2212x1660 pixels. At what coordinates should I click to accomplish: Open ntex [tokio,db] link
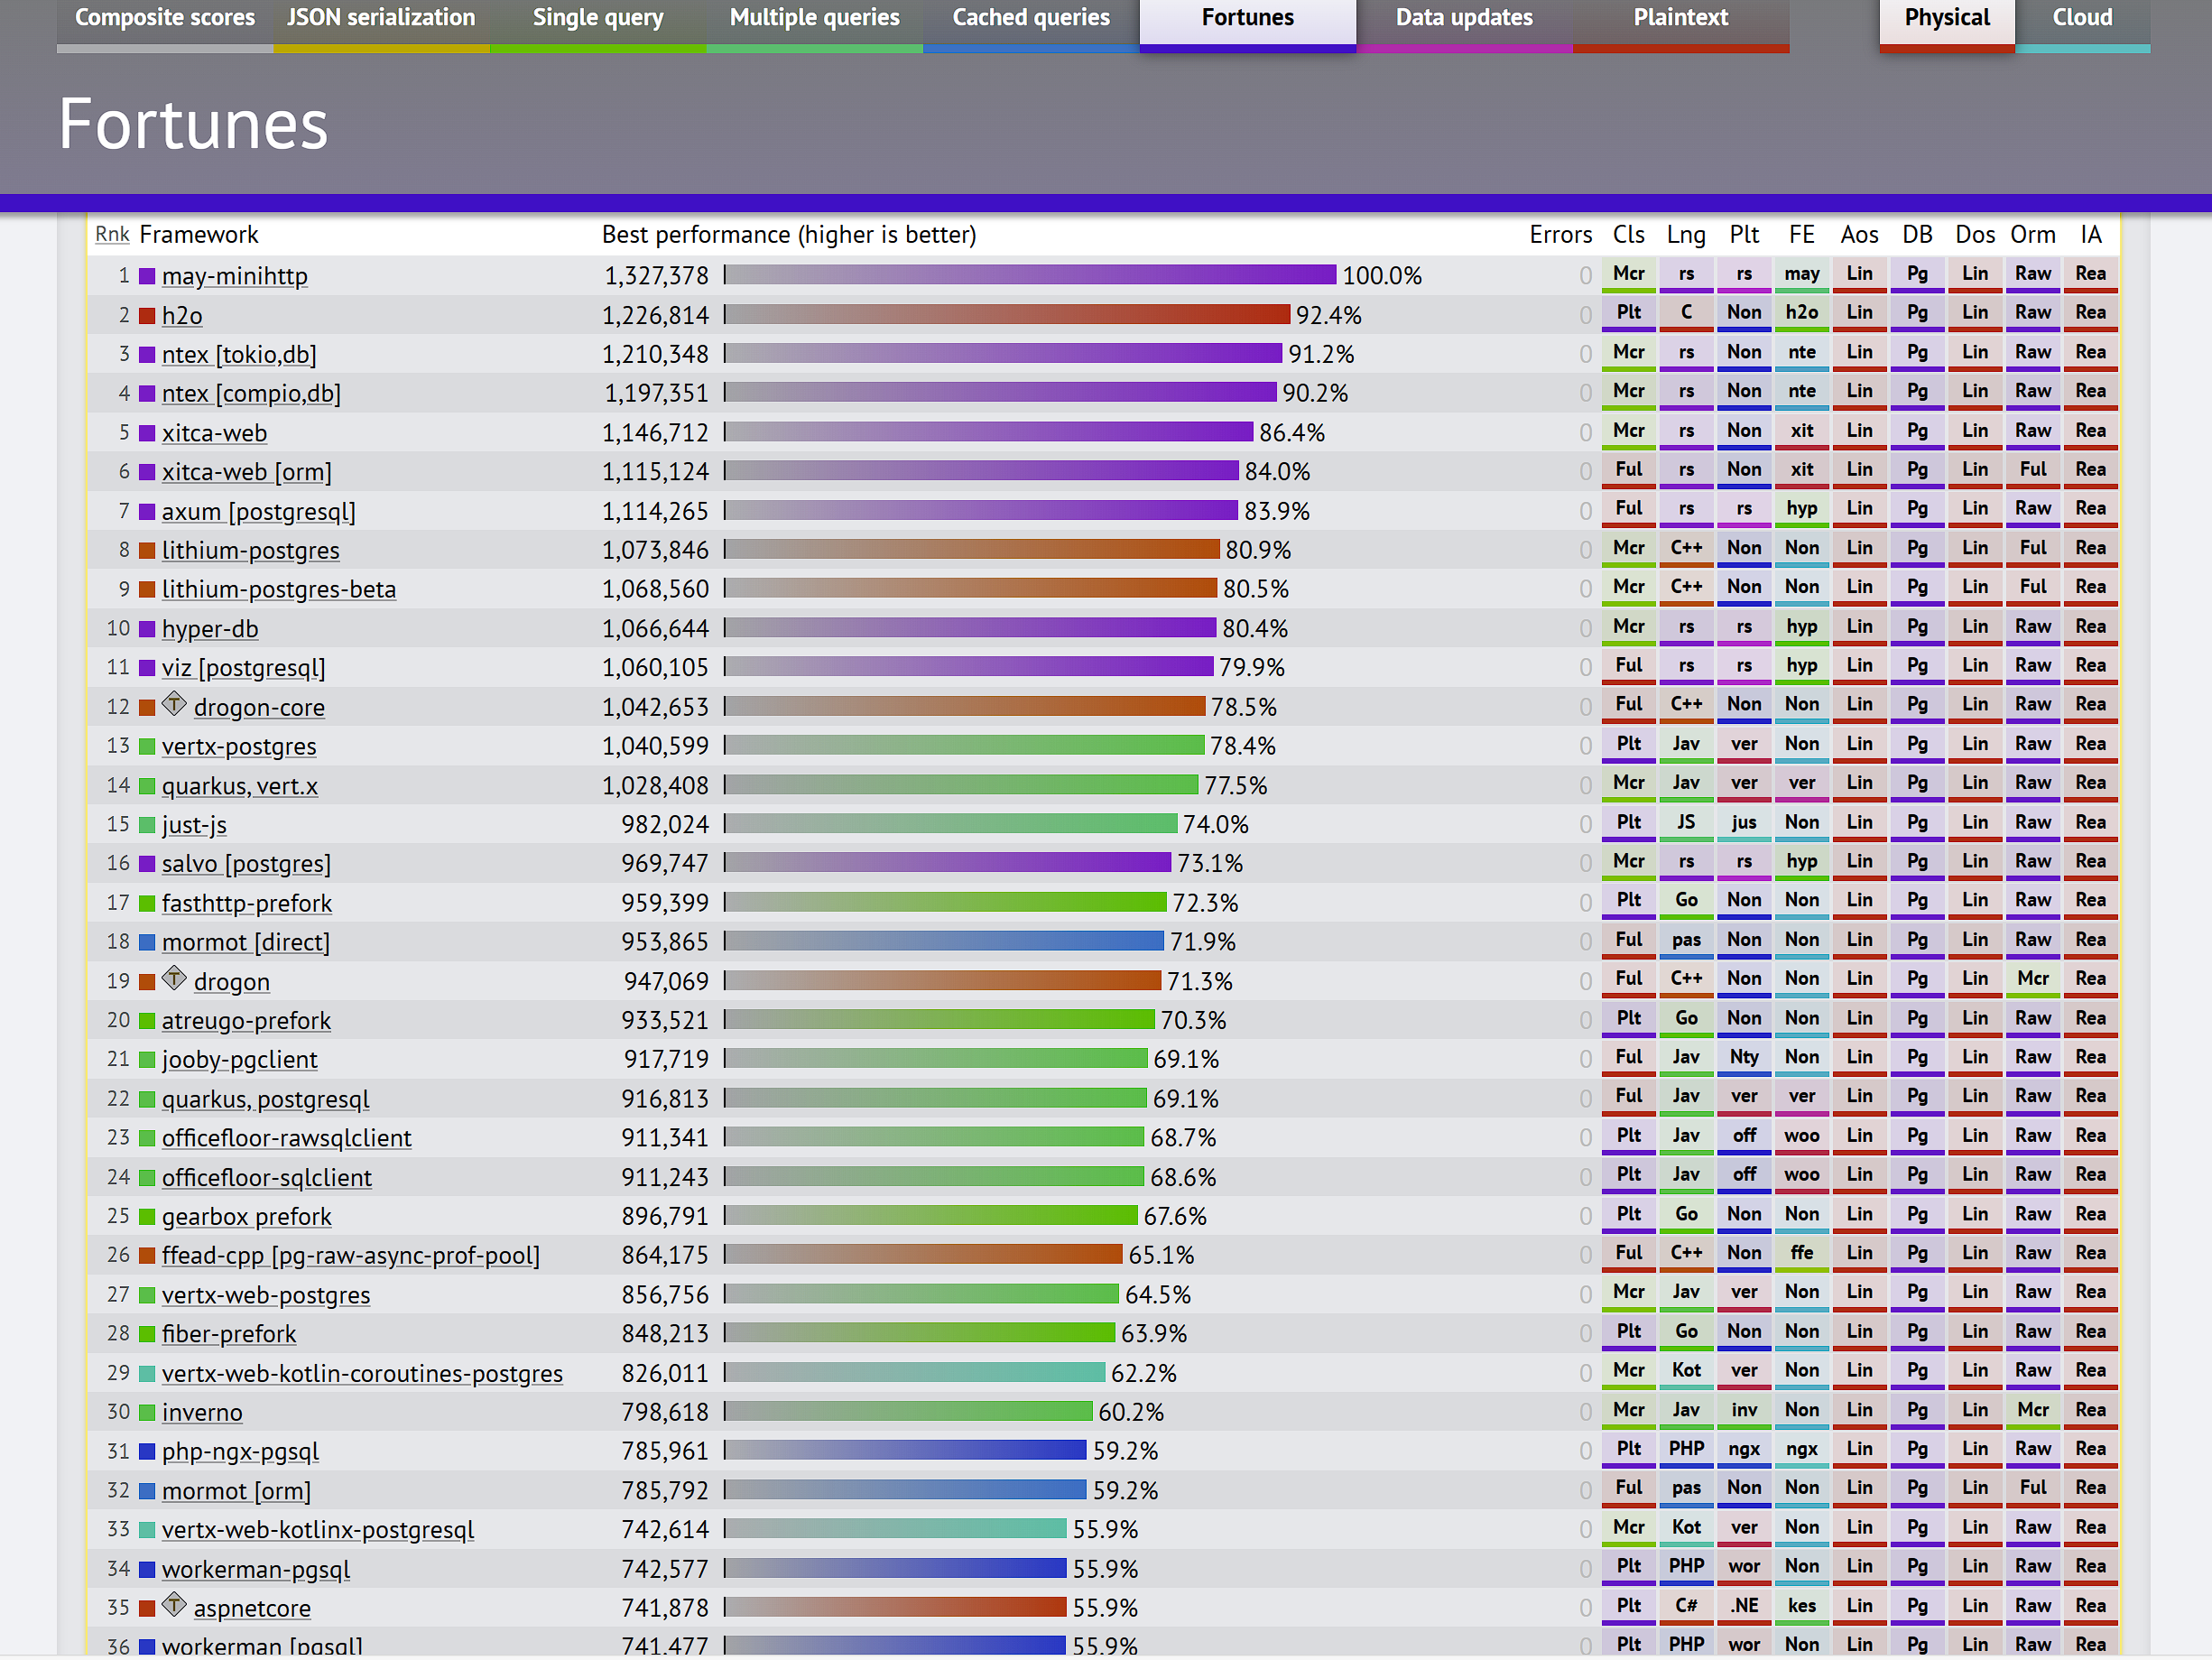239,355
